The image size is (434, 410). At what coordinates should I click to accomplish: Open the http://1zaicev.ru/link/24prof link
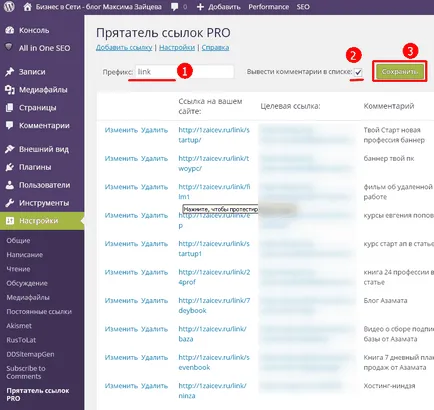(x=214, y=277)
